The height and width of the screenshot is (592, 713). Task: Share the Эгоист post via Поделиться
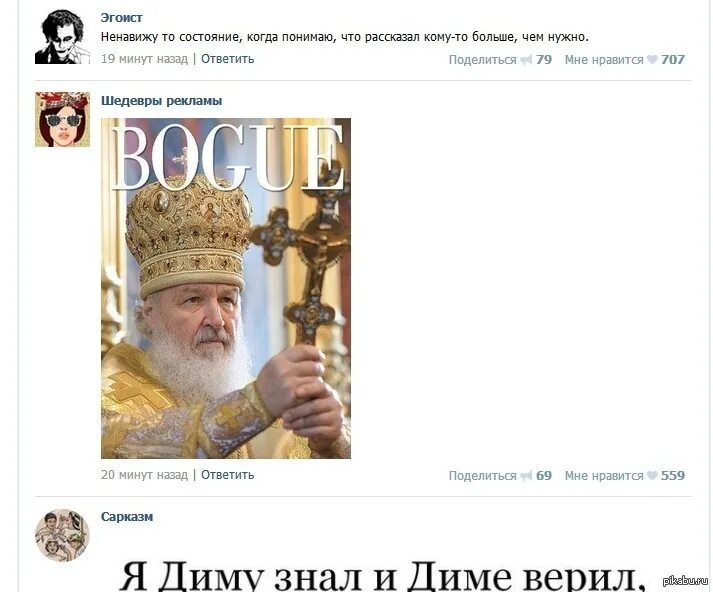[x=482, y=60]
